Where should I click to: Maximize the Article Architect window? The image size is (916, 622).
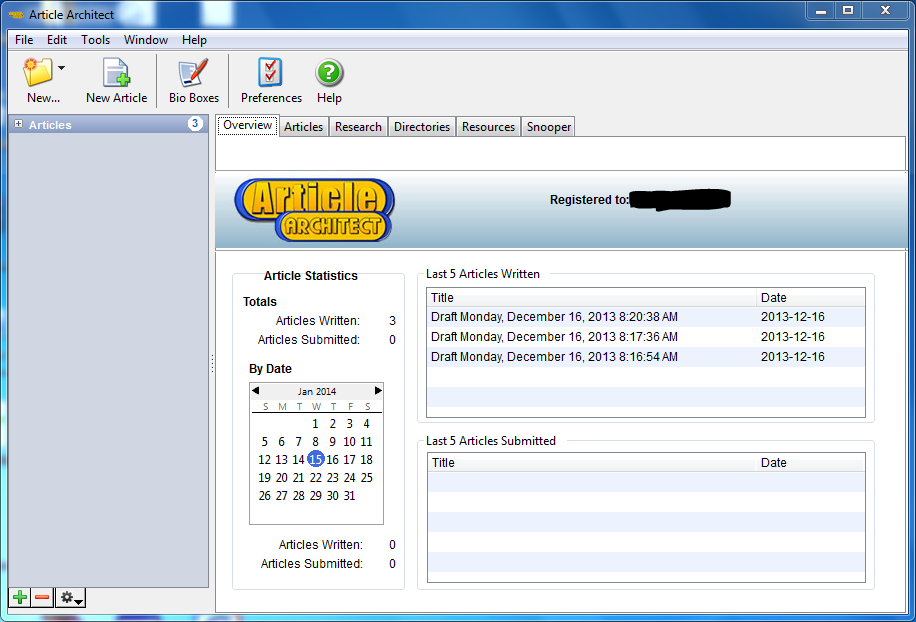coord(848,11)
